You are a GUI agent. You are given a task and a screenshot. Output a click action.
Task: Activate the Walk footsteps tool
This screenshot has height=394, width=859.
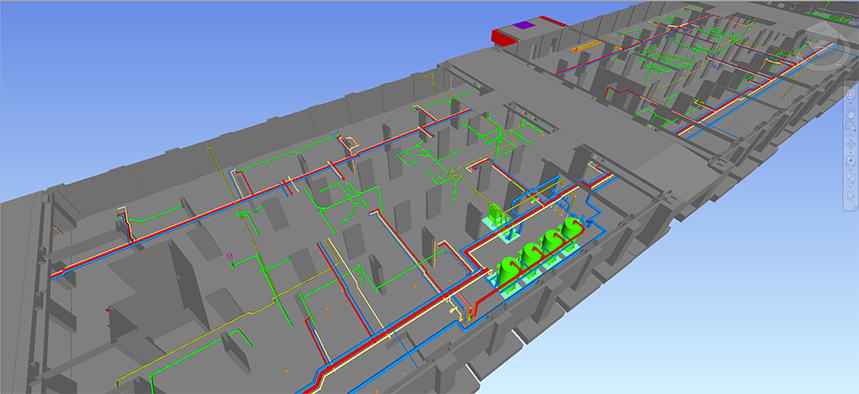pyautogui.click(x=851, y=178)
